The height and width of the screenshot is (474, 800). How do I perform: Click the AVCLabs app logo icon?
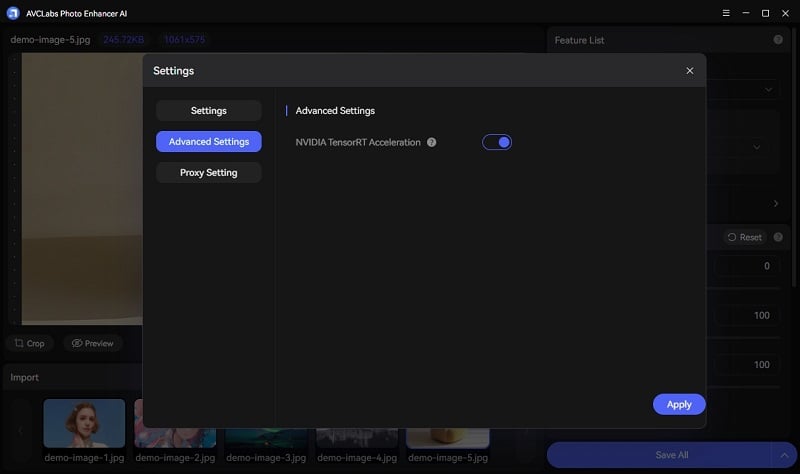tap(13, 13)
